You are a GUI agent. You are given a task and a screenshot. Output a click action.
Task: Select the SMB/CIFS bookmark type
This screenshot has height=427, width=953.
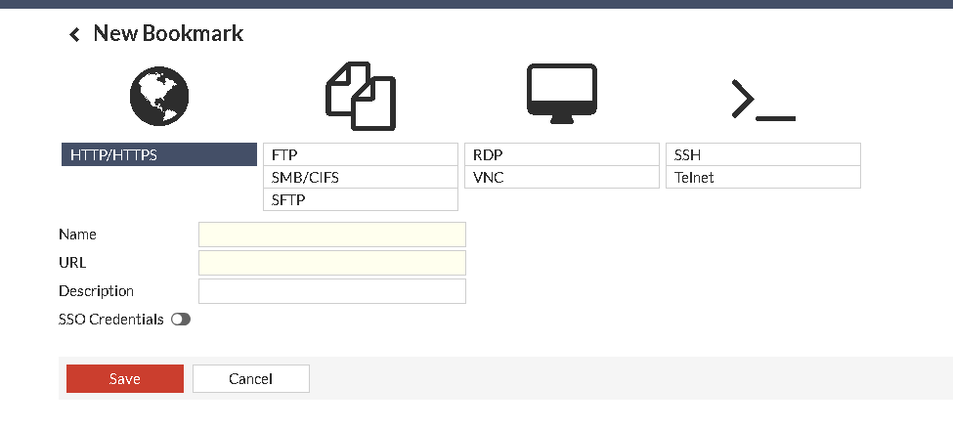click(360, 177)
